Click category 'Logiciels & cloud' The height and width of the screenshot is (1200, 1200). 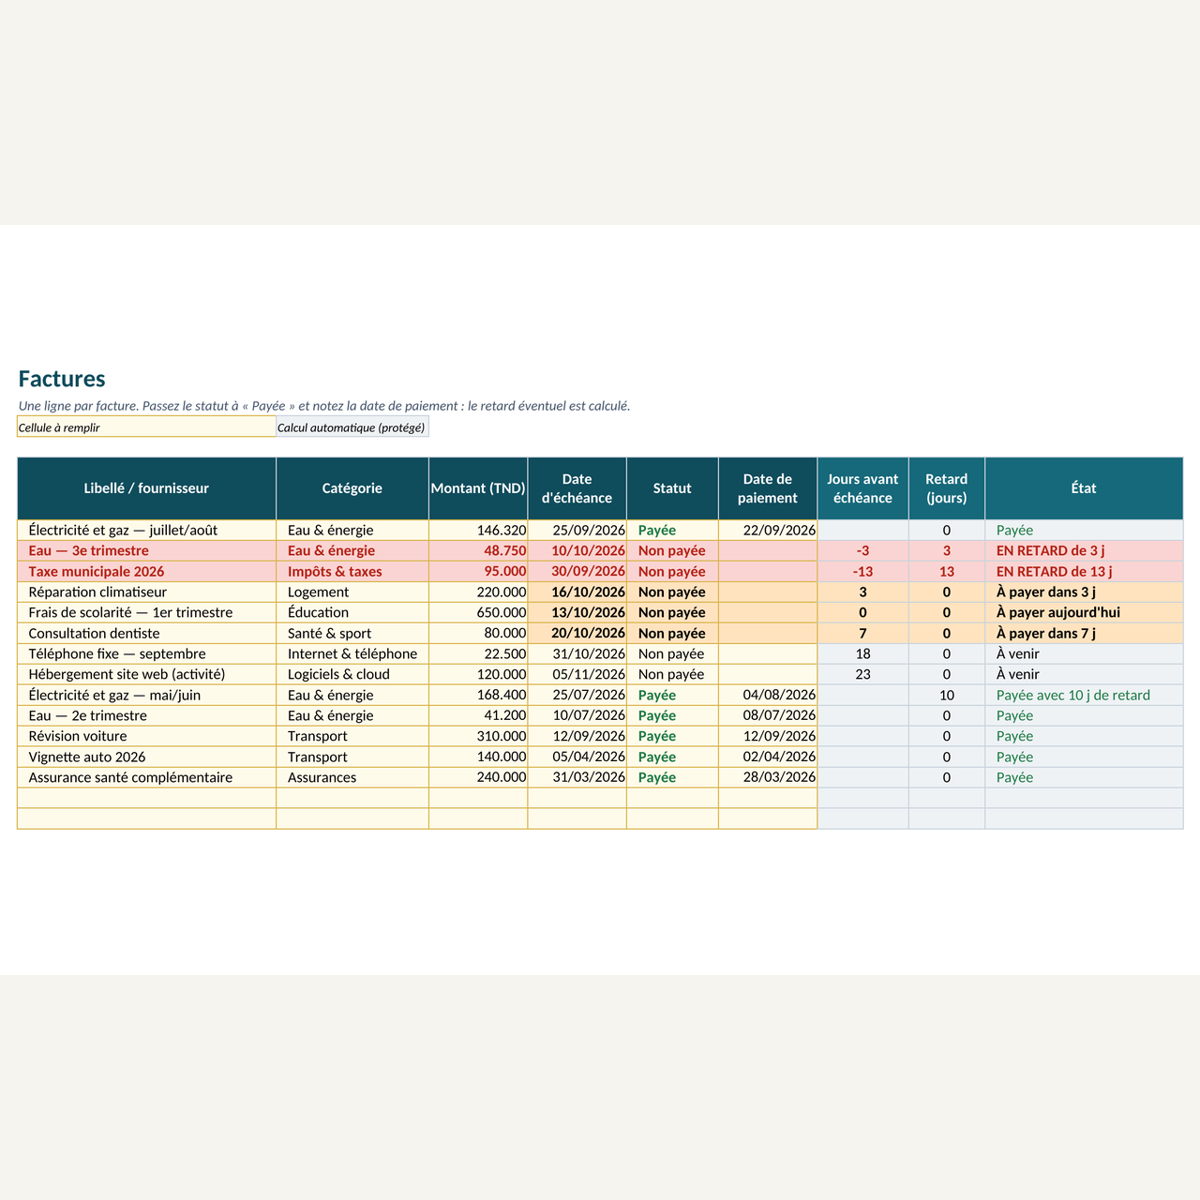[352, 674]
